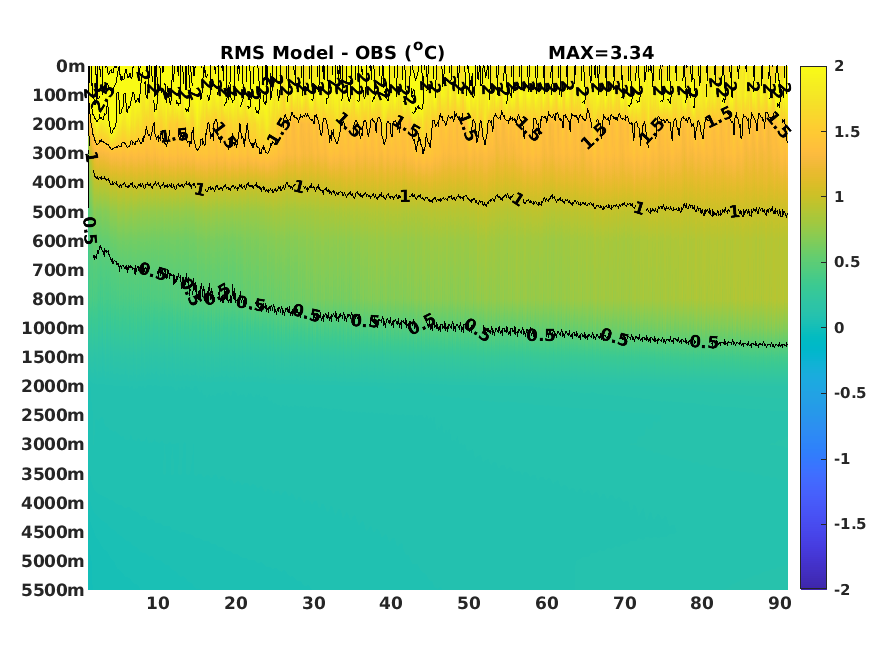Click the x-axis tick label "80"

pos(701,604)
